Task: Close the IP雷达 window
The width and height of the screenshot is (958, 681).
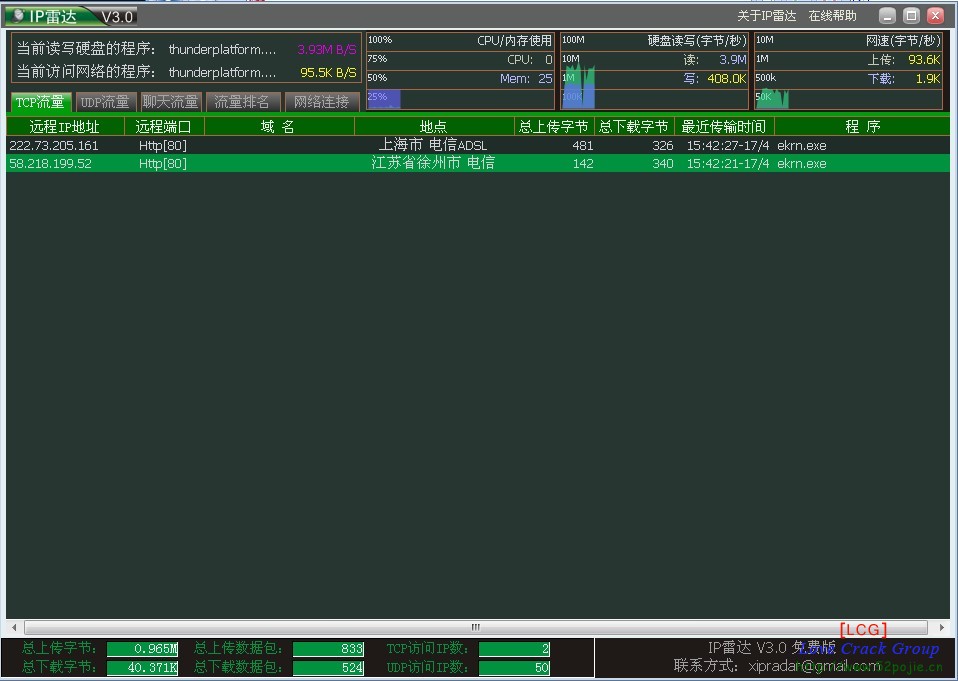Action: [935, 16]
